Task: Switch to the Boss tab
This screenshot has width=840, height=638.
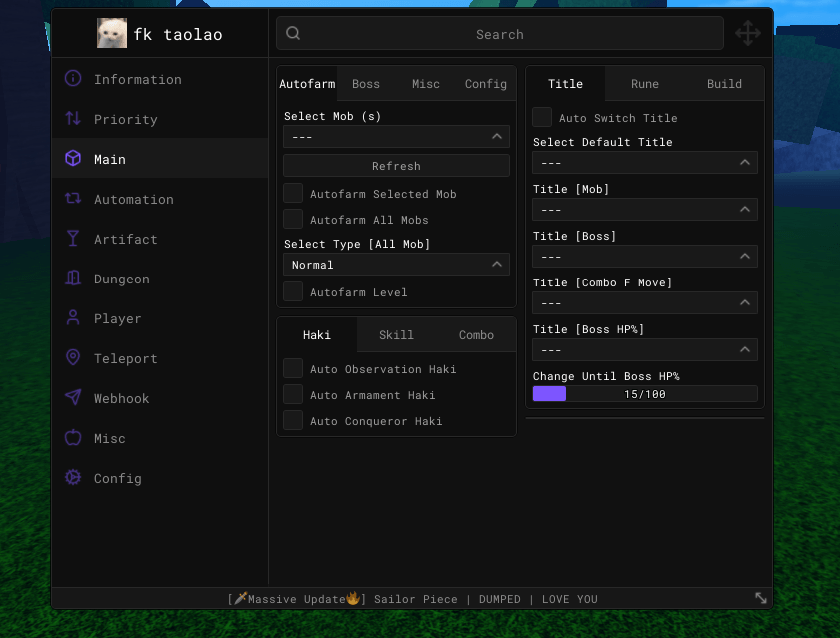Action: pos(366,84)
